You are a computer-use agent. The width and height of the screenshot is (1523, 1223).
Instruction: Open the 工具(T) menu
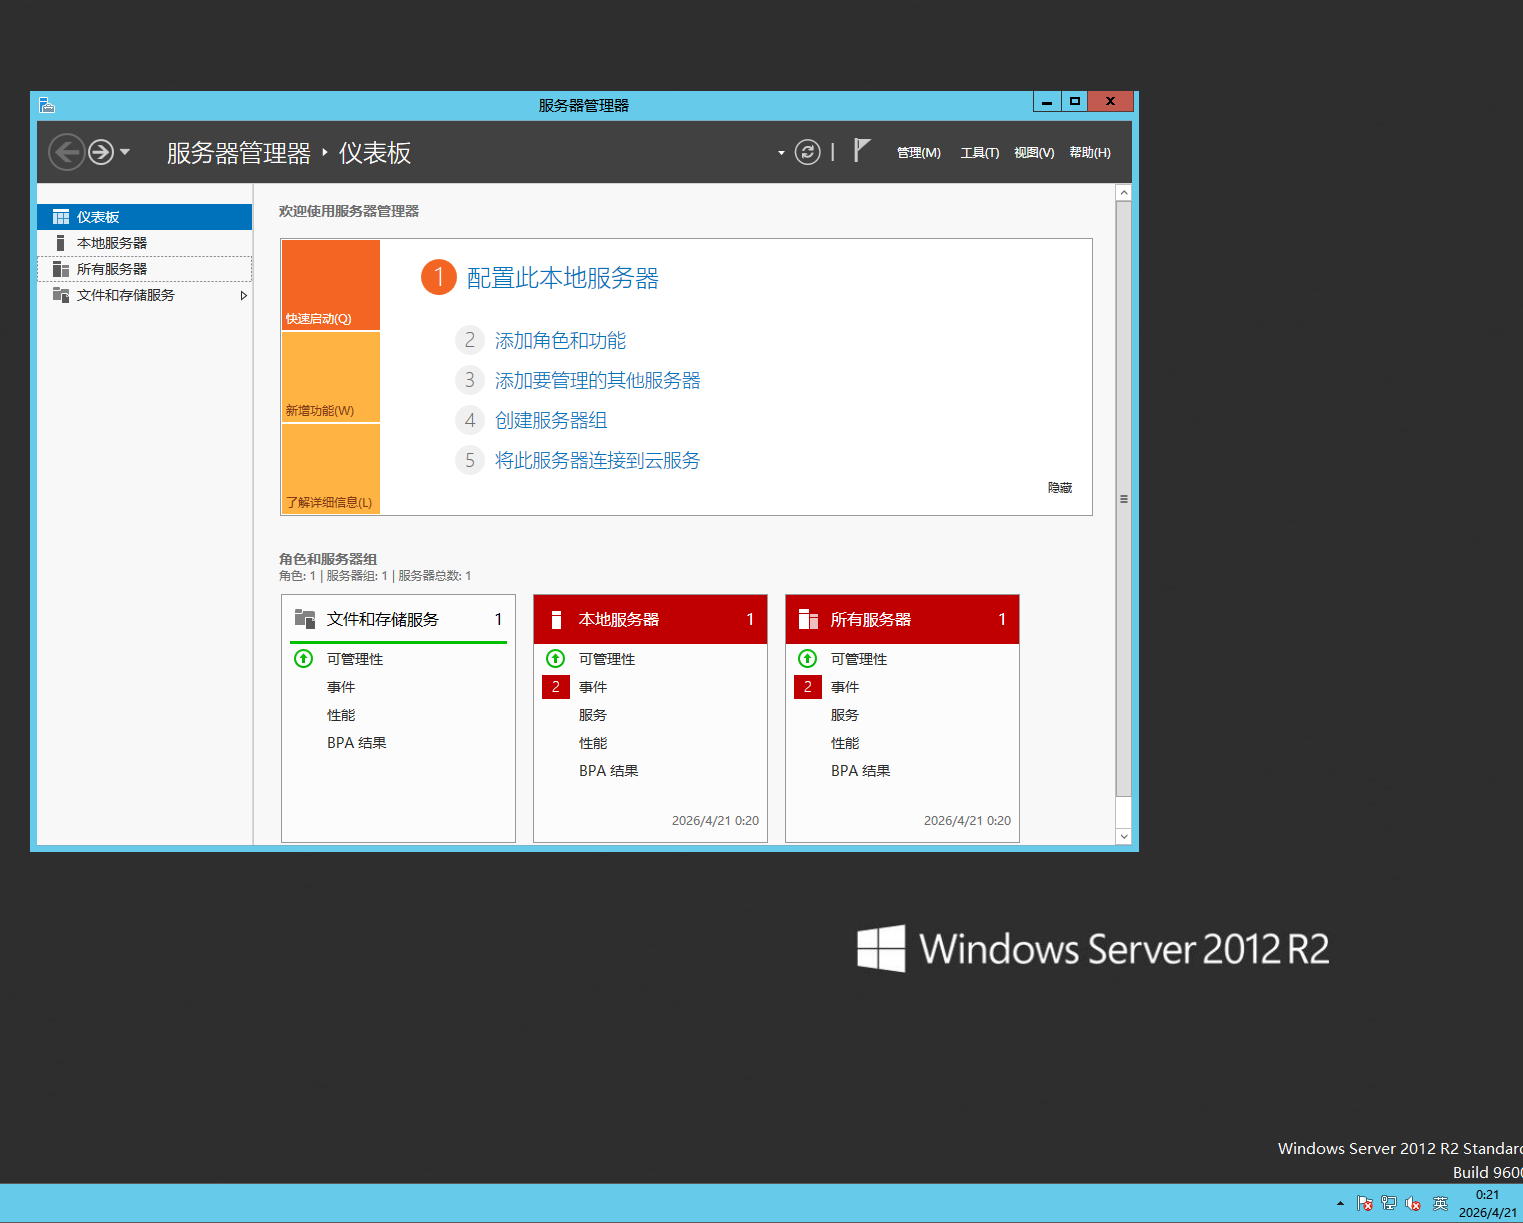(x=980, y=153)
